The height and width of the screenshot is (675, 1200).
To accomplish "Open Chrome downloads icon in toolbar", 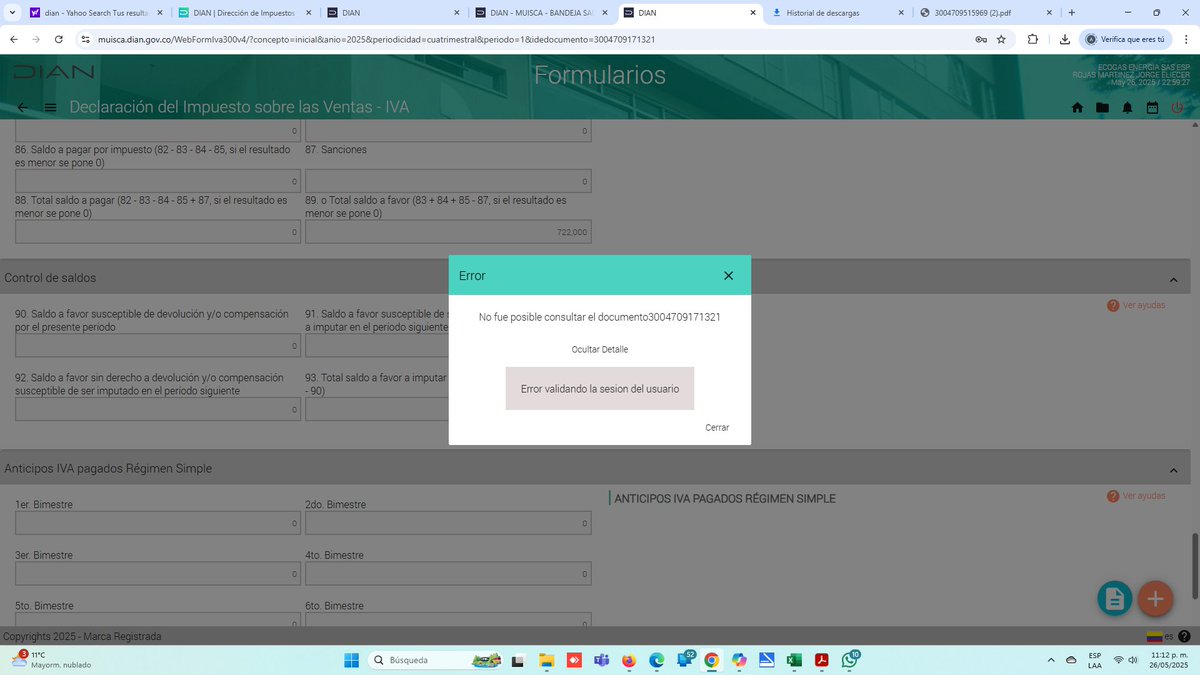I will coord(1065,39).
